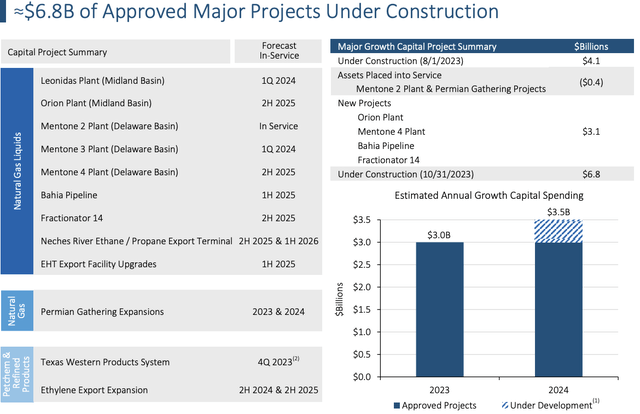
Task: Click the slide title about $6.8B approved projects
Action: click(x=256, y=11)
